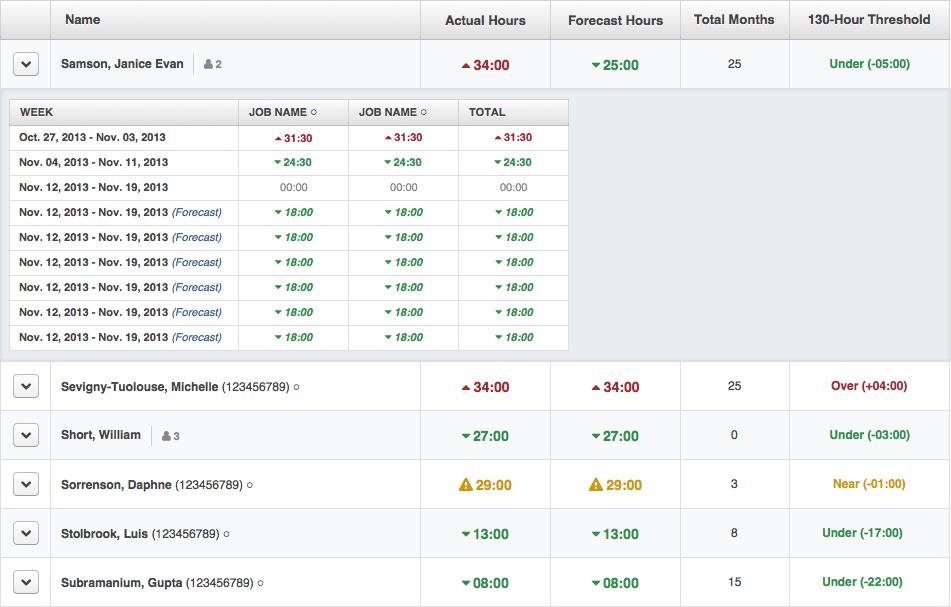
Task: Click the person icon beside Samson, Janice Evan
Action: click(208, 64)
